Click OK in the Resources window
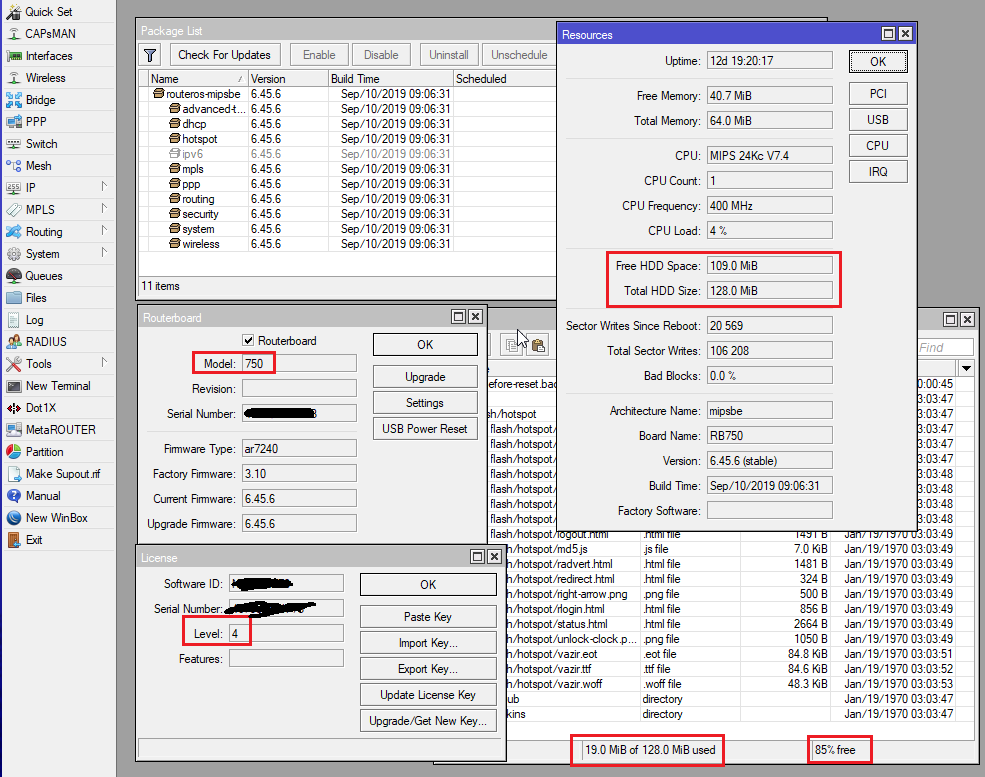The height and width of the screenshot is (777, 985). click(878, 62)
